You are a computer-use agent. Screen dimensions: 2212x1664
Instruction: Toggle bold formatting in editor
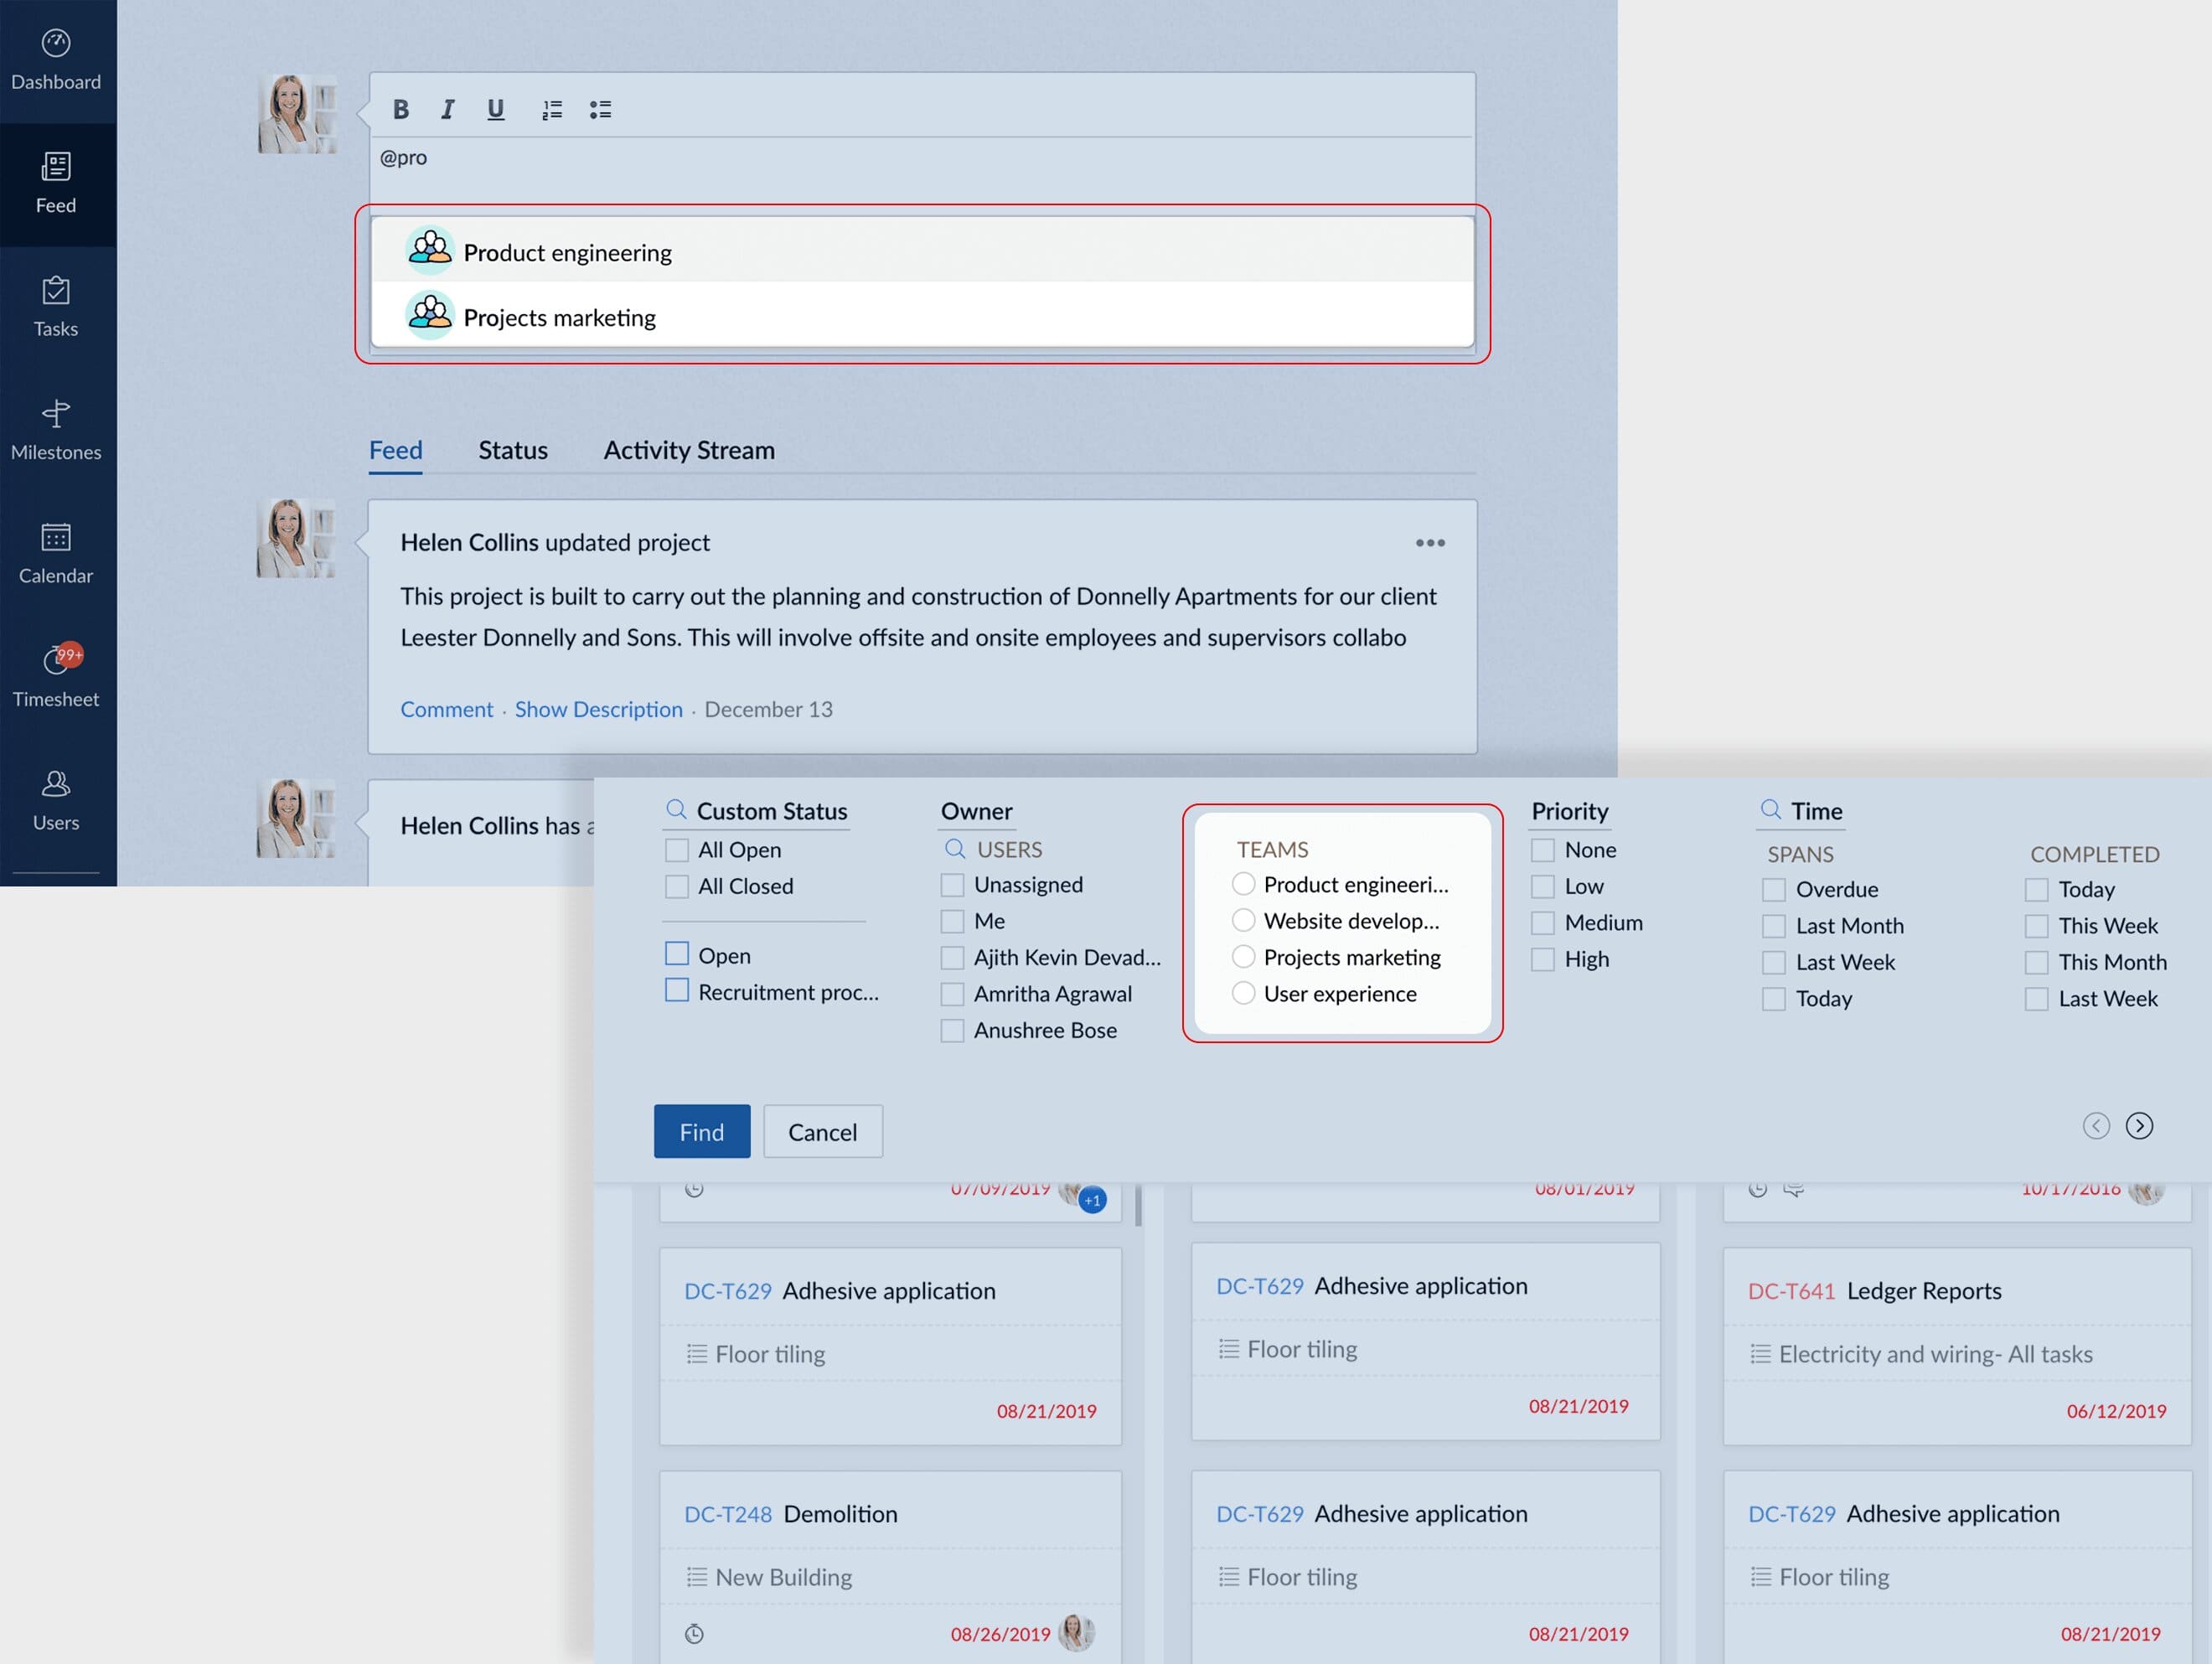(x=401, y=109)
